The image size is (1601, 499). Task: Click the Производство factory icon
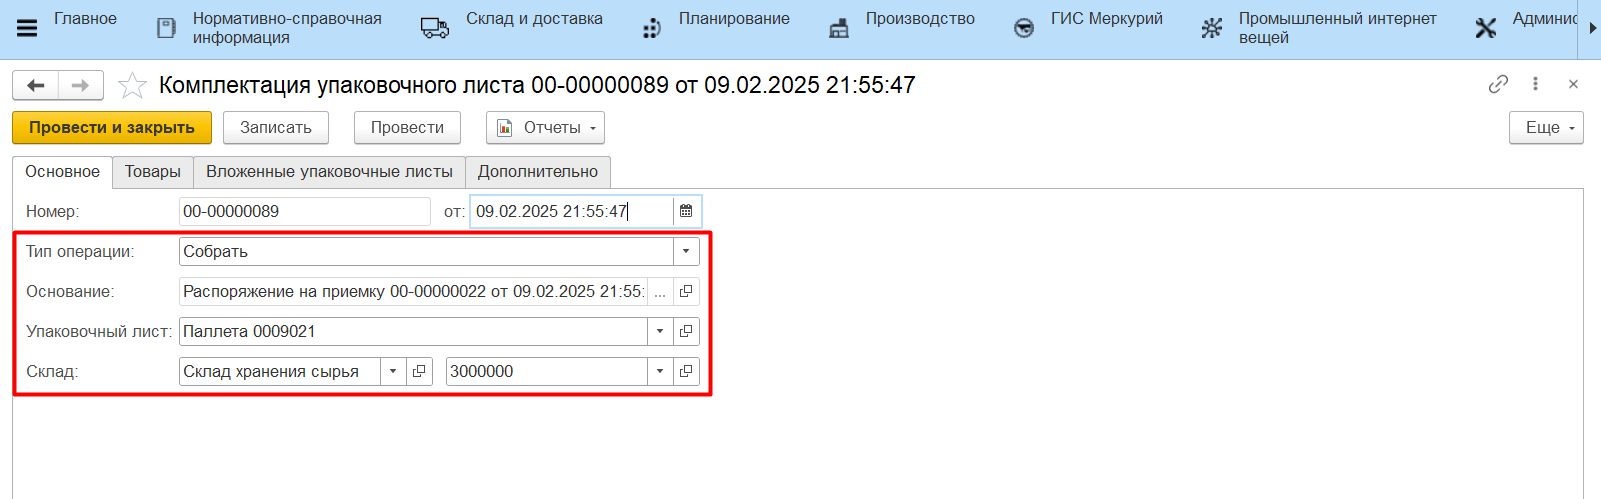coord(839,28)
